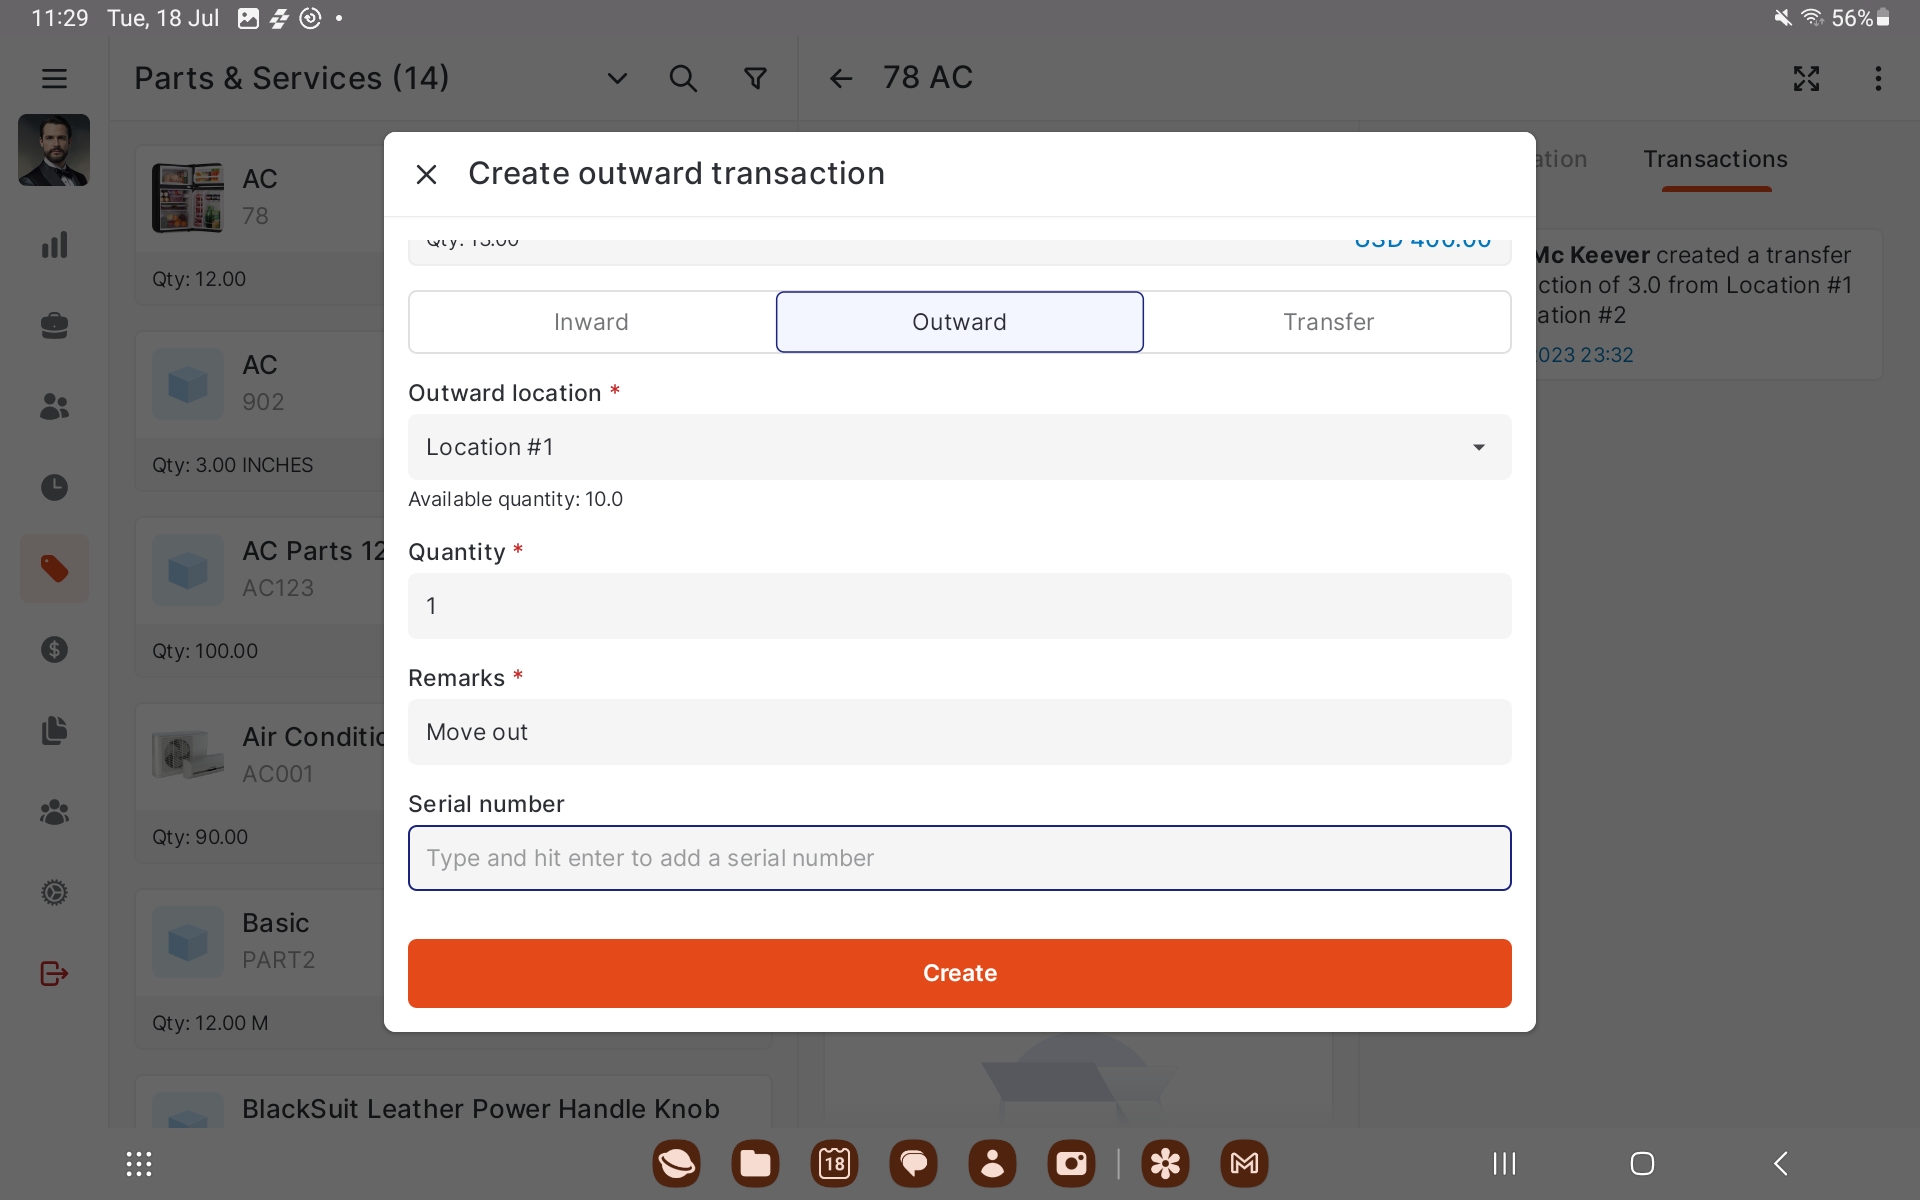Open the Gmail app in the taskbar

(x=1244, y=1163)
